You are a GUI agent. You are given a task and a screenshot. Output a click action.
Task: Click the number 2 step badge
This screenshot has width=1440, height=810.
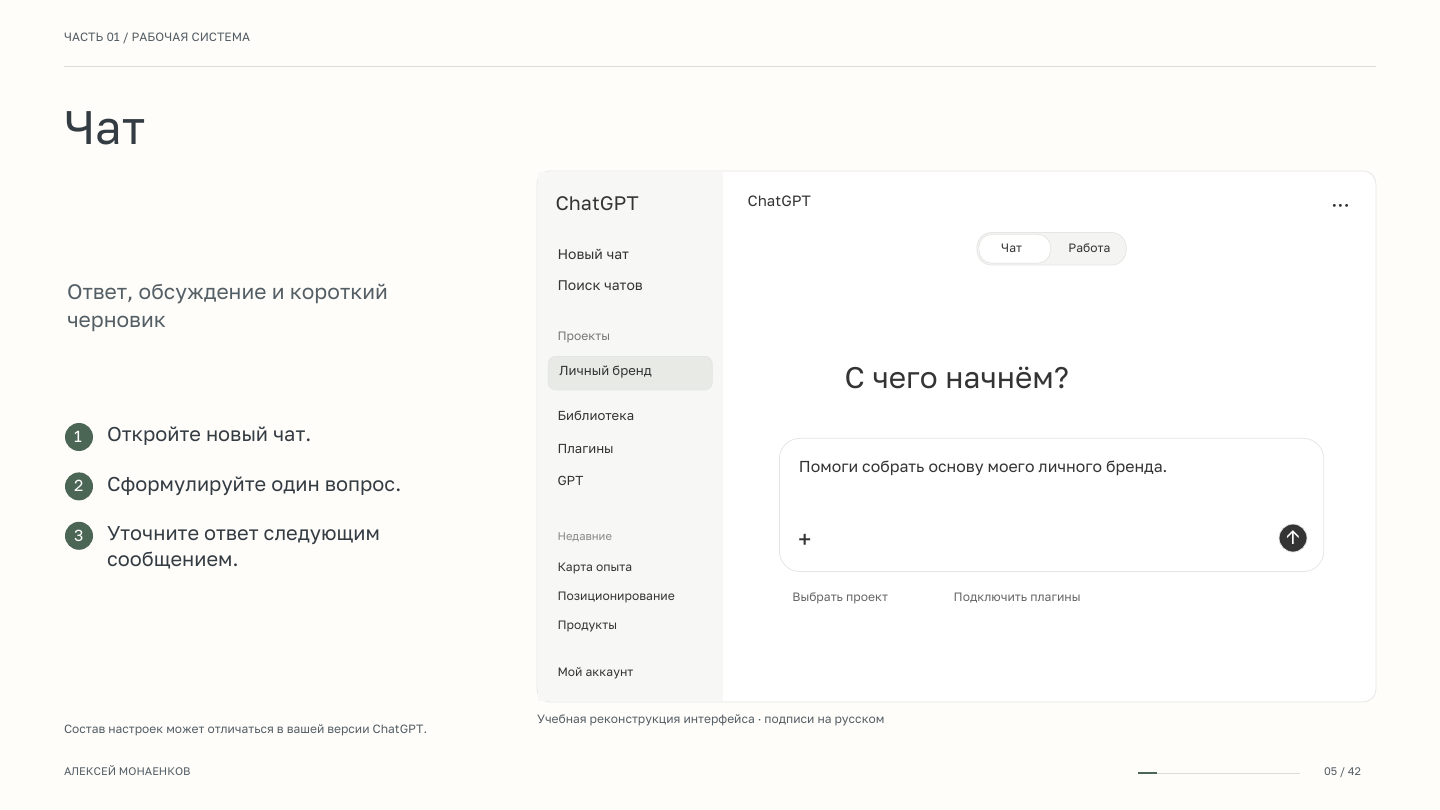pyautogui.click(x=79, y=486)
